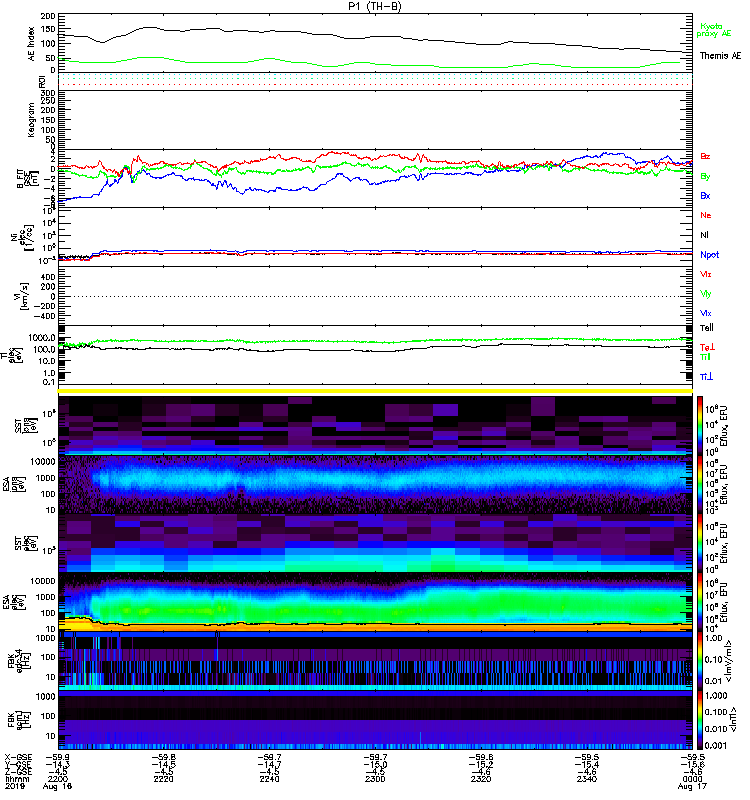
Task: Select the red Te perpendicular legend label
Action: click(x=707, y=347)
